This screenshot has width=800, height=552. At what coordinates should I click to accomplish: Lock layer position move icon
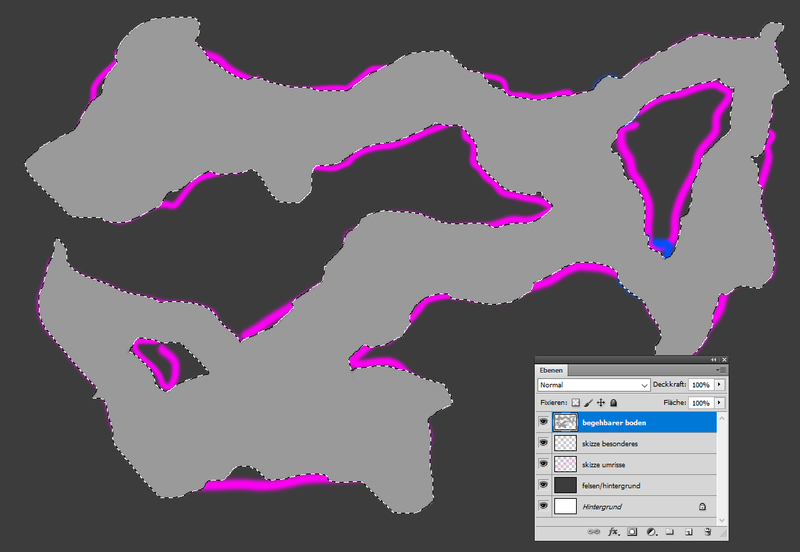click(601, 403)
